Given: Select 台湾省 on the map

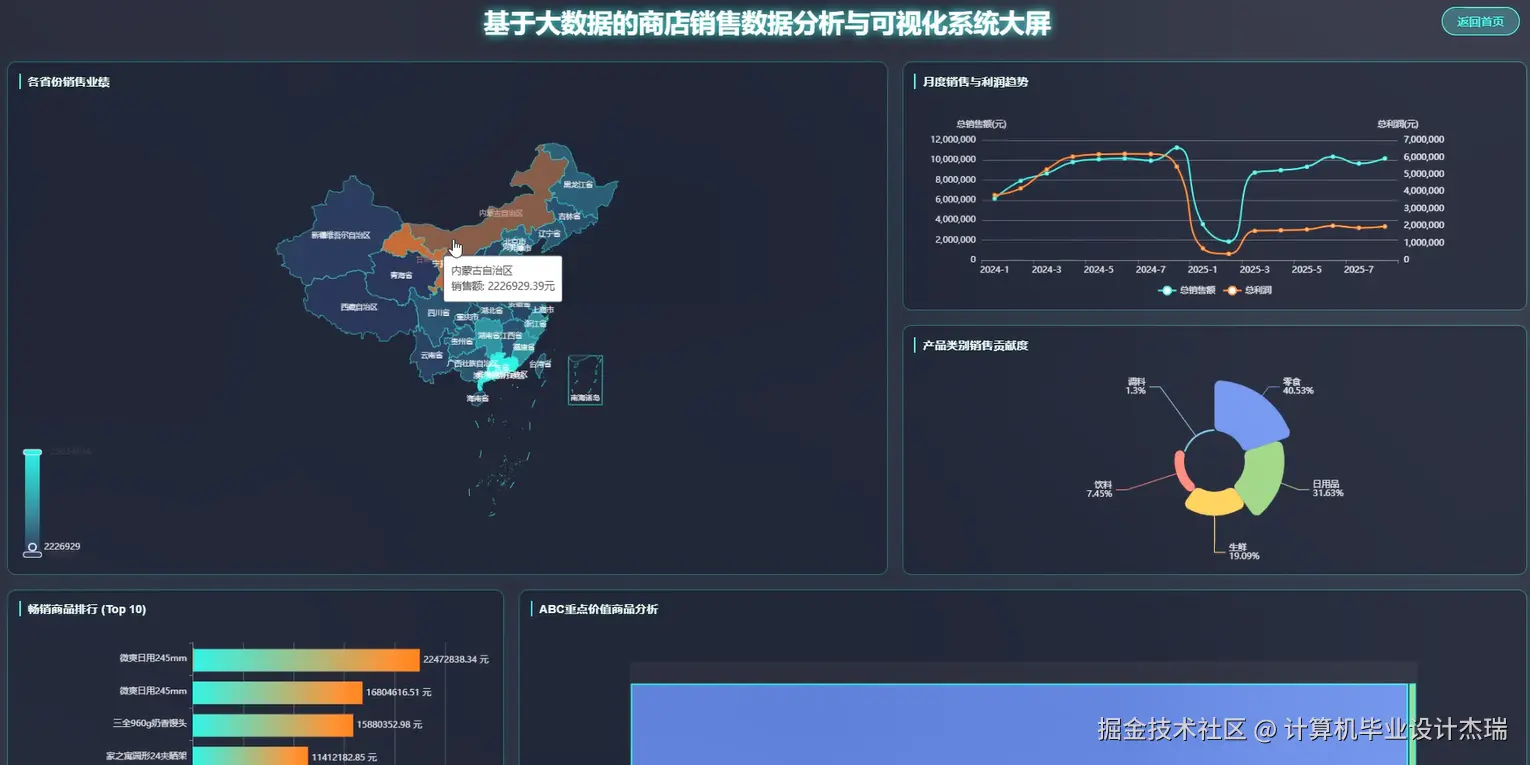Looking at the screenshot, I should (x=540, y=364).
